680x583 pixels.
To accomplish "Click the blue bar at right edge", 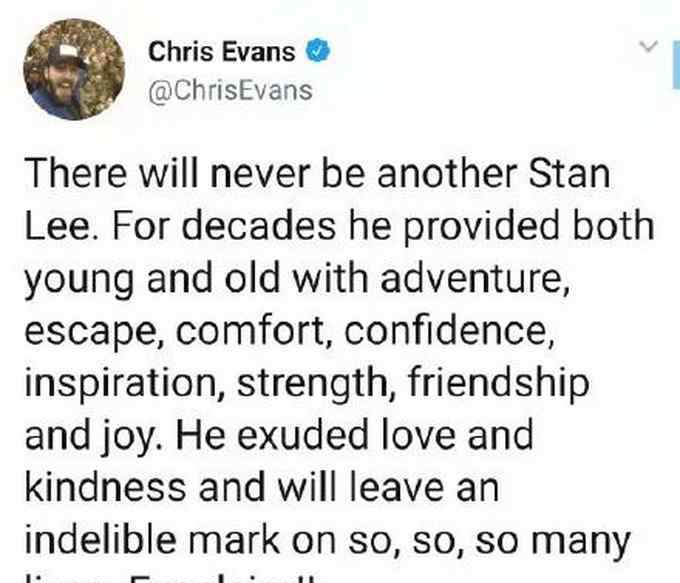I will tap(677, 65).
